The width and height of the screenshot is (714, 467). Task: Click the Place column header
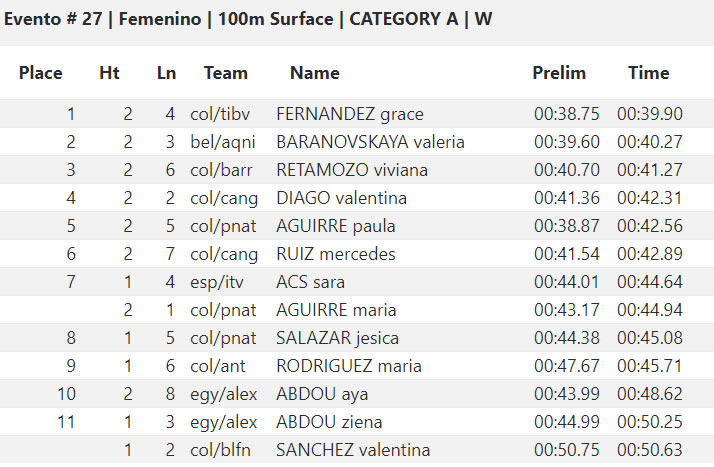point(41,73)
